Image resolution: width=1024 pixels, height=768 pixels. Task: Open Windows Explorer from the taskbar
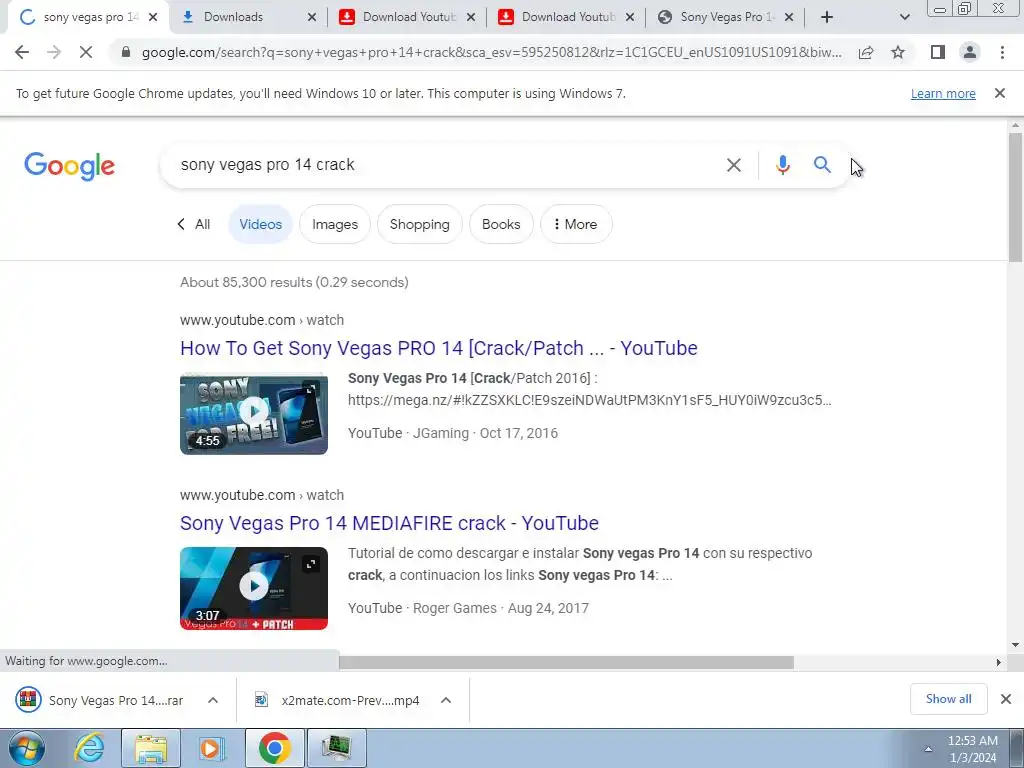pos(151,748)
